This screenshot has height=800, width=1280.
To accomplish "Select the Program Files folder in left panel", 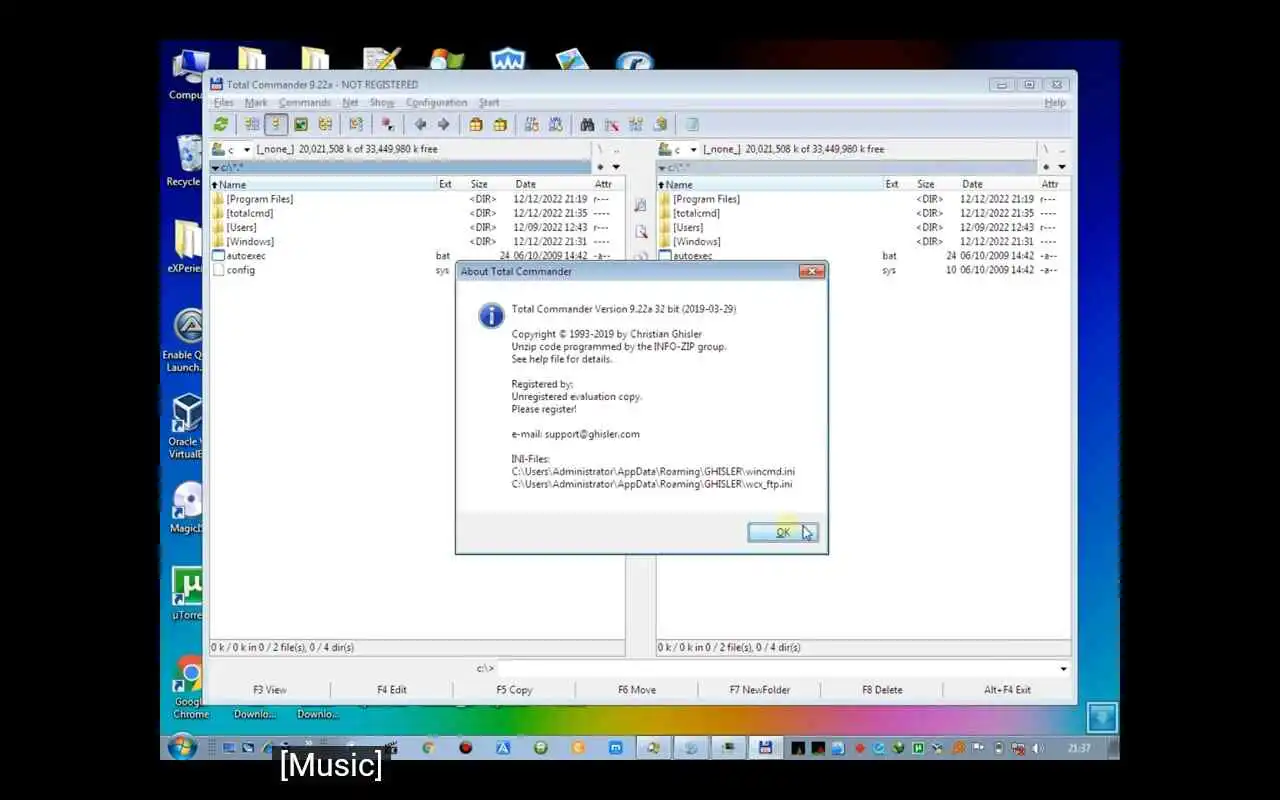I will (x=259, y=199).
